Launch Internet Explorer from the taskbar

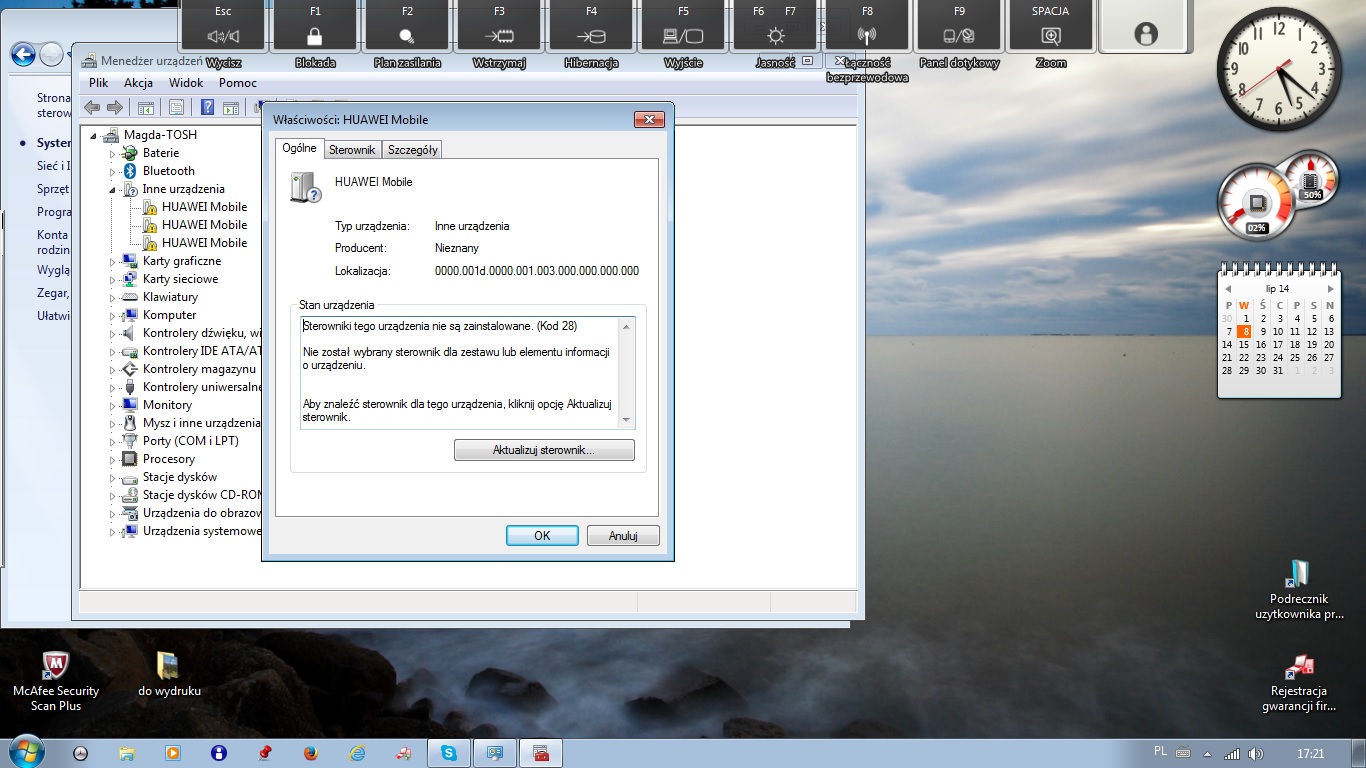pos(357,753)
